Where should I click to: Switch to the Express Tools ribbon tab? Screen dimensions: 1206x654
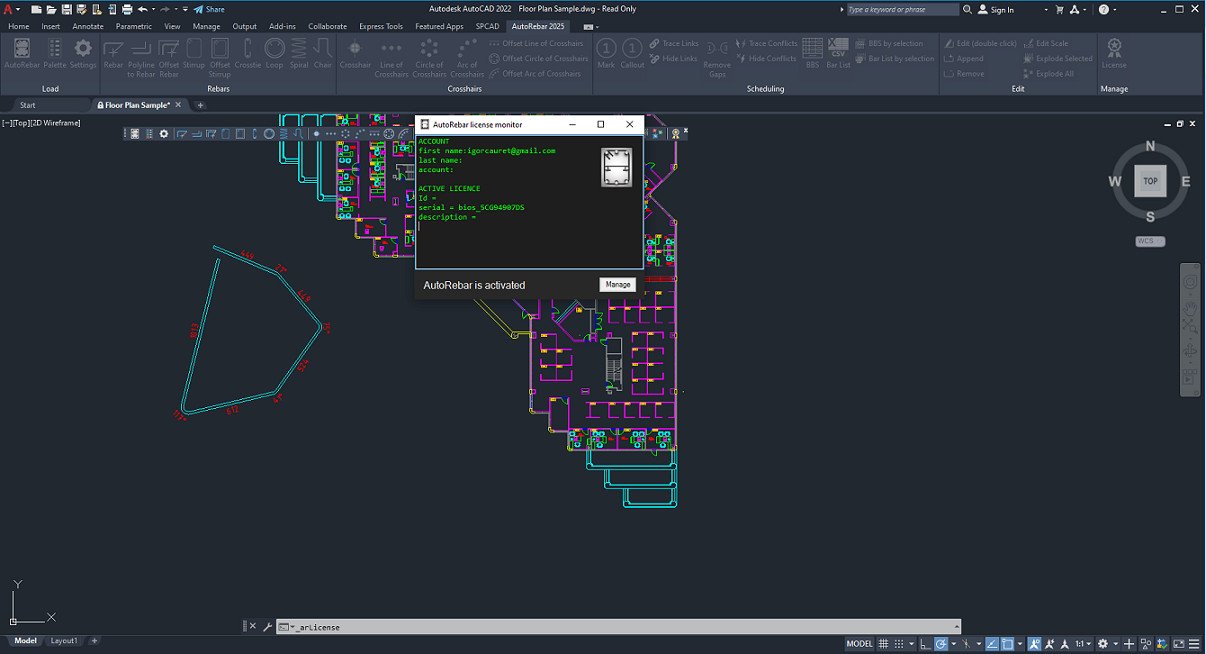(x=380, y=26)
